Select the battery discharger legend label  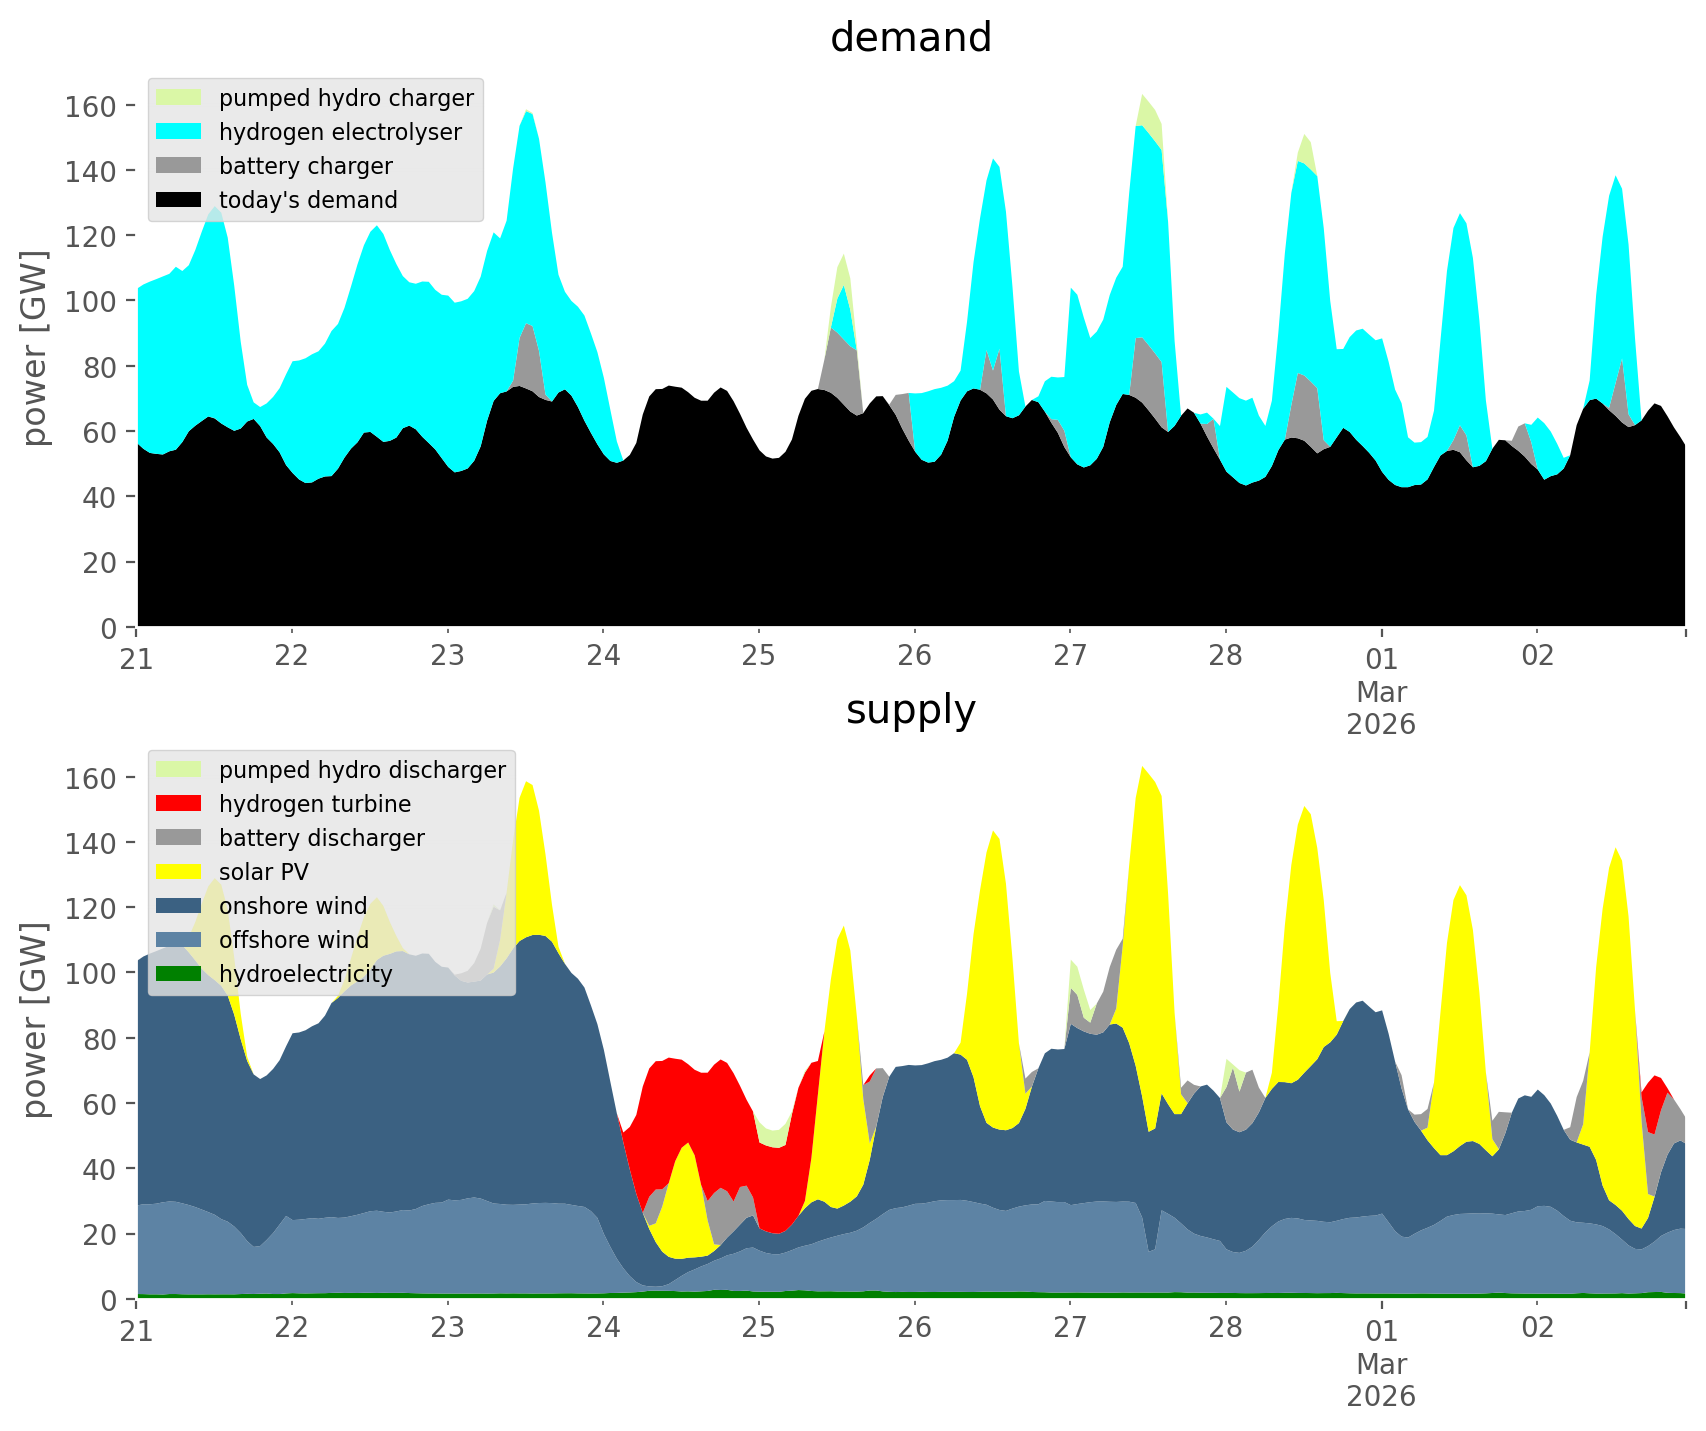(x=321, y=838)
